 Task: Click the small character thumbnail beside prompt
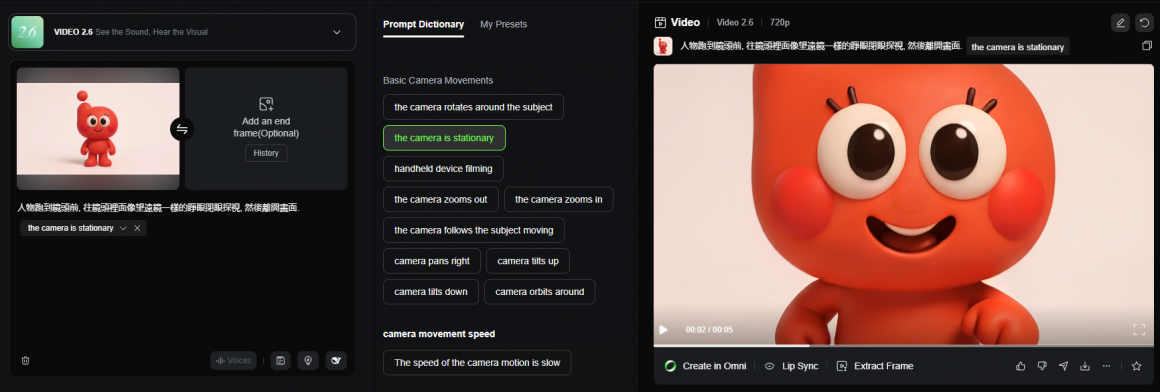[x=663, y=47]
